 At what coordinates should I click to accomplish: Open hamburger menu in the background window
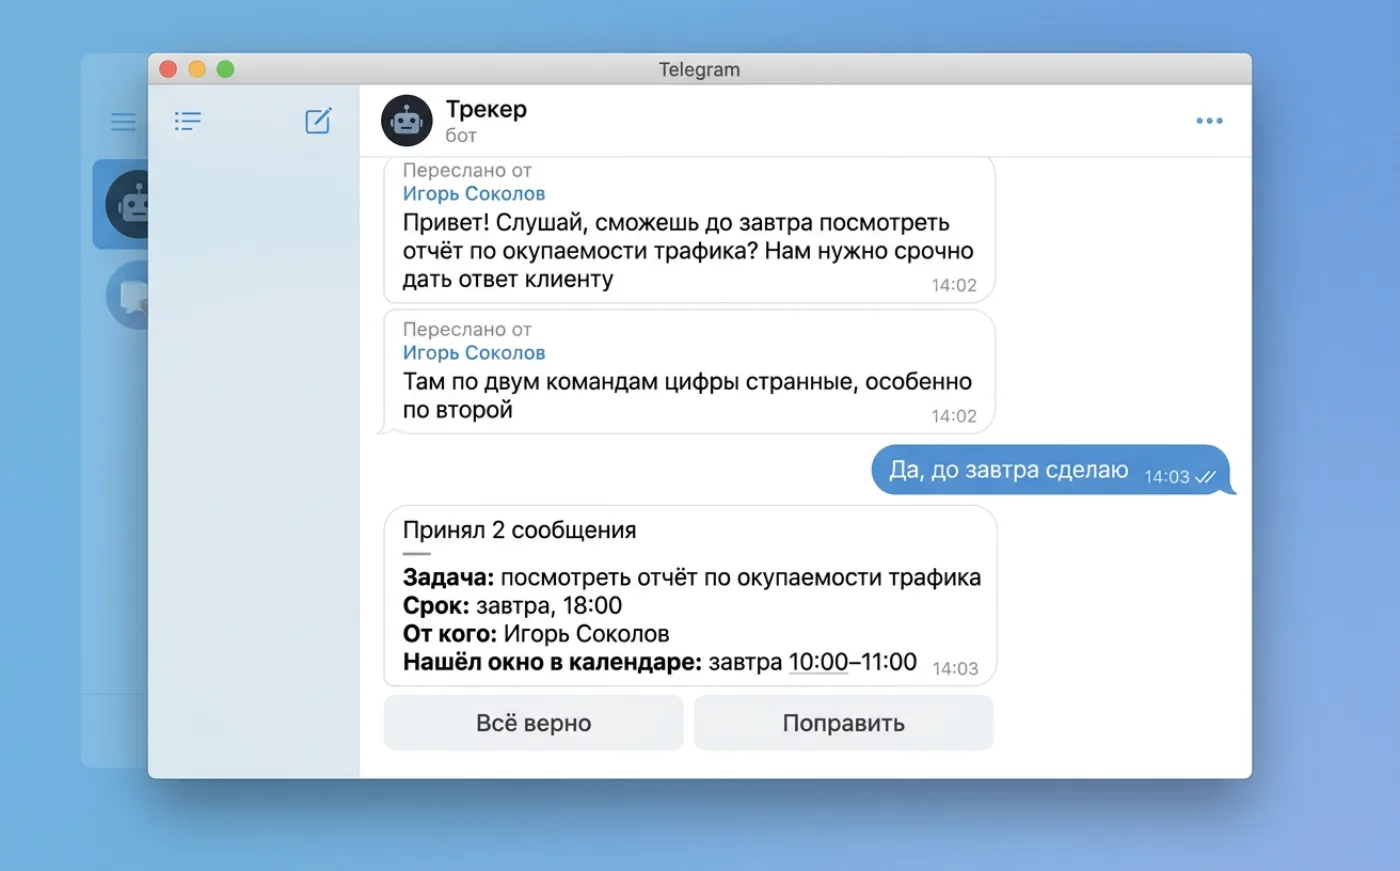click(x=123, y=122)
